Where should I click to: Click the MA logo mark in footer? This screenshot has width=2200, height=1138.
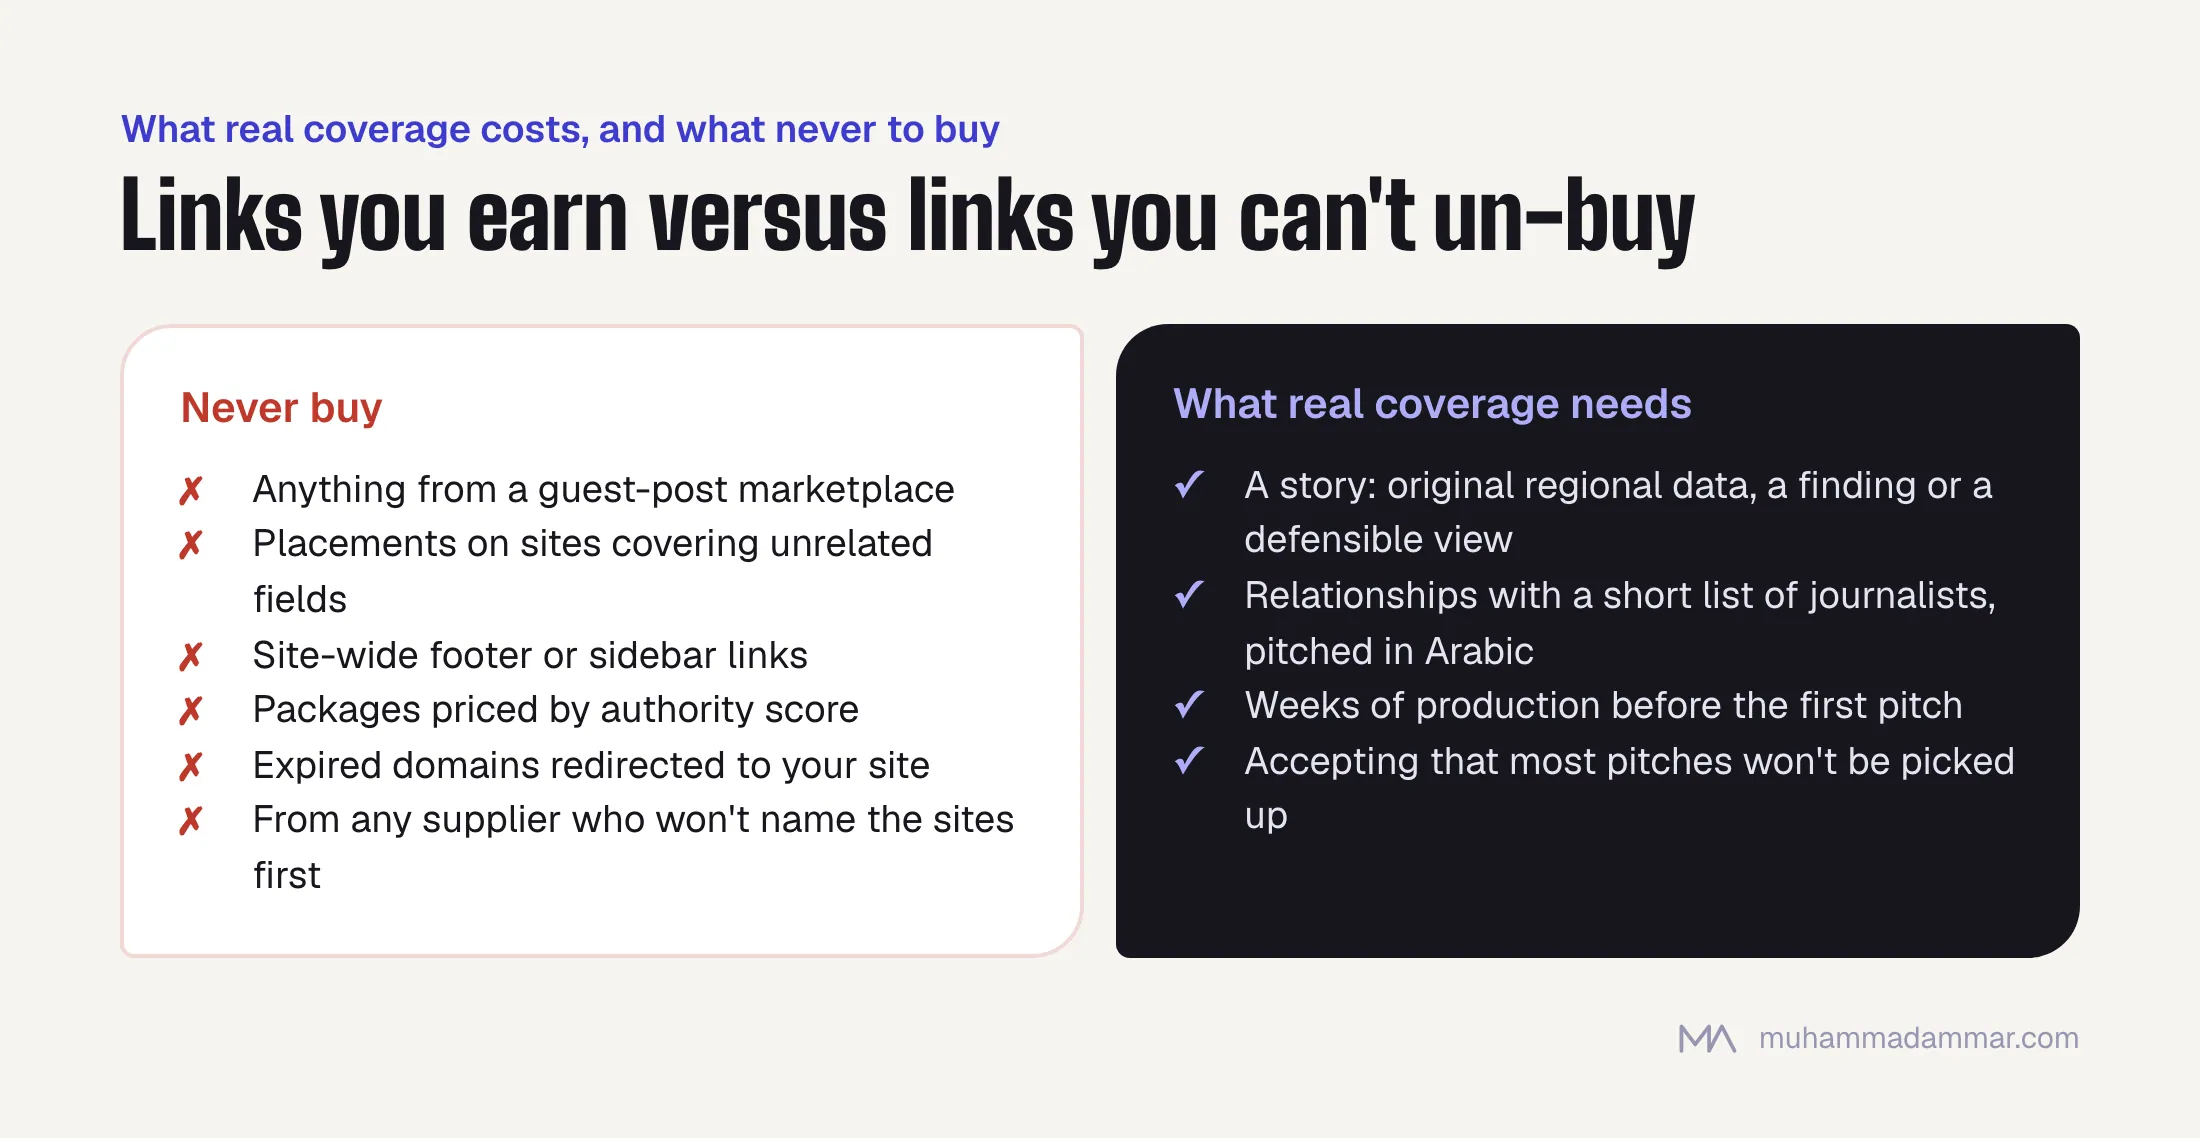point(1707,1038)
